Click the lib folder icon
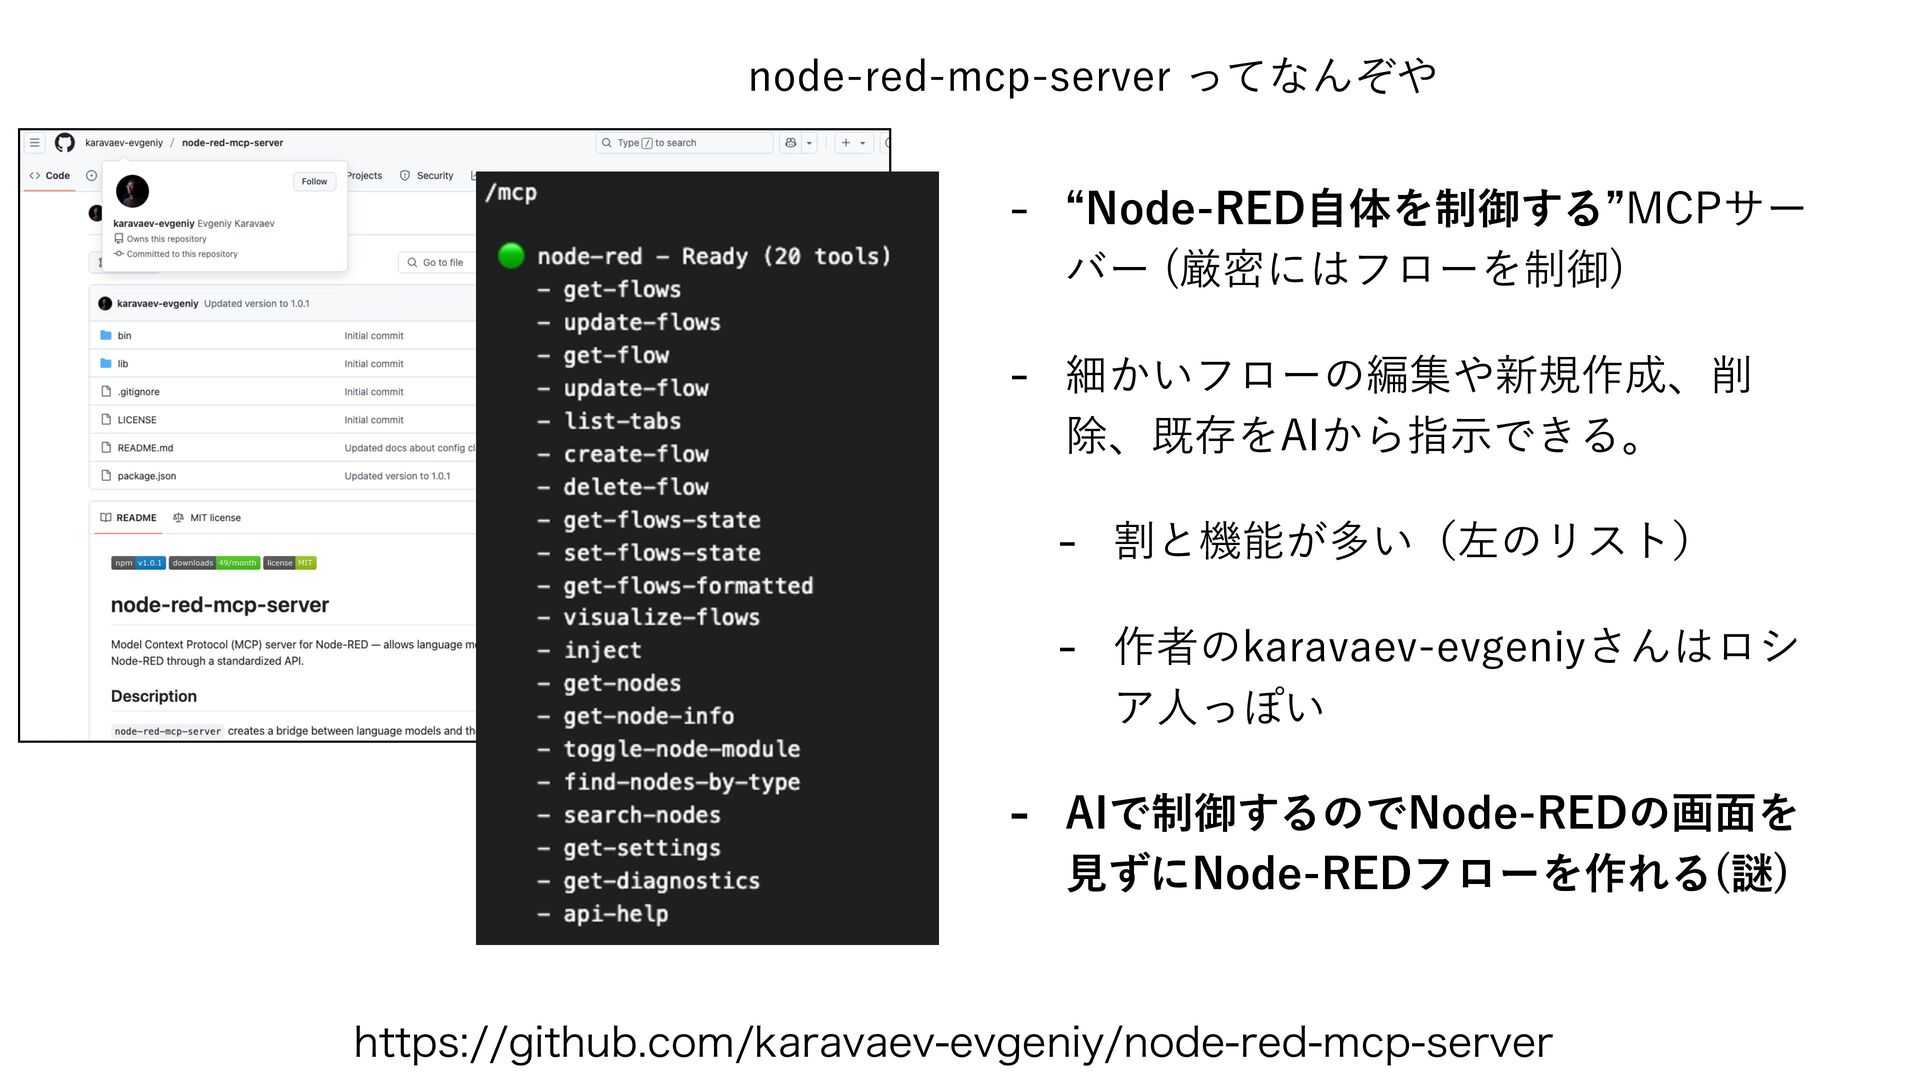The width and height of the screenshot is (1920, 1080). point(106,364)
